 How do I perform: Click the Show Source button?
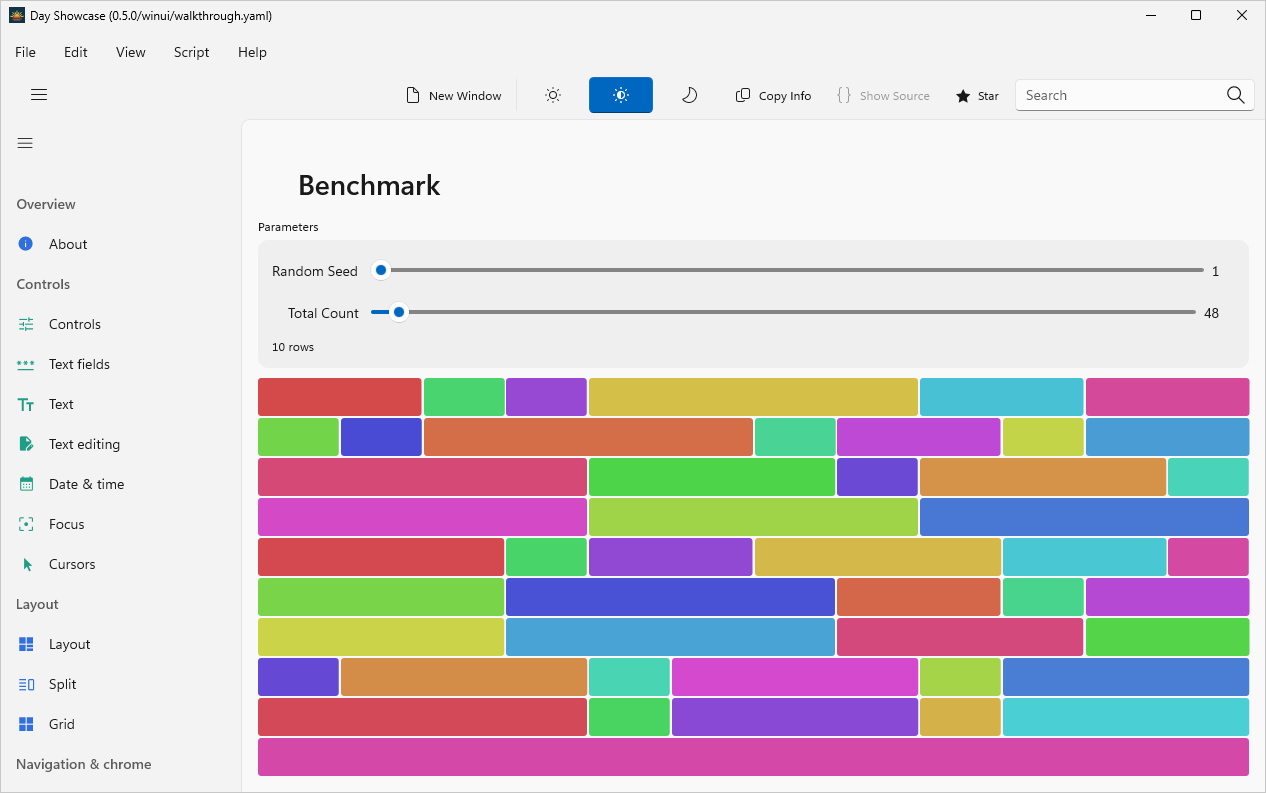(x=883, y=96)
